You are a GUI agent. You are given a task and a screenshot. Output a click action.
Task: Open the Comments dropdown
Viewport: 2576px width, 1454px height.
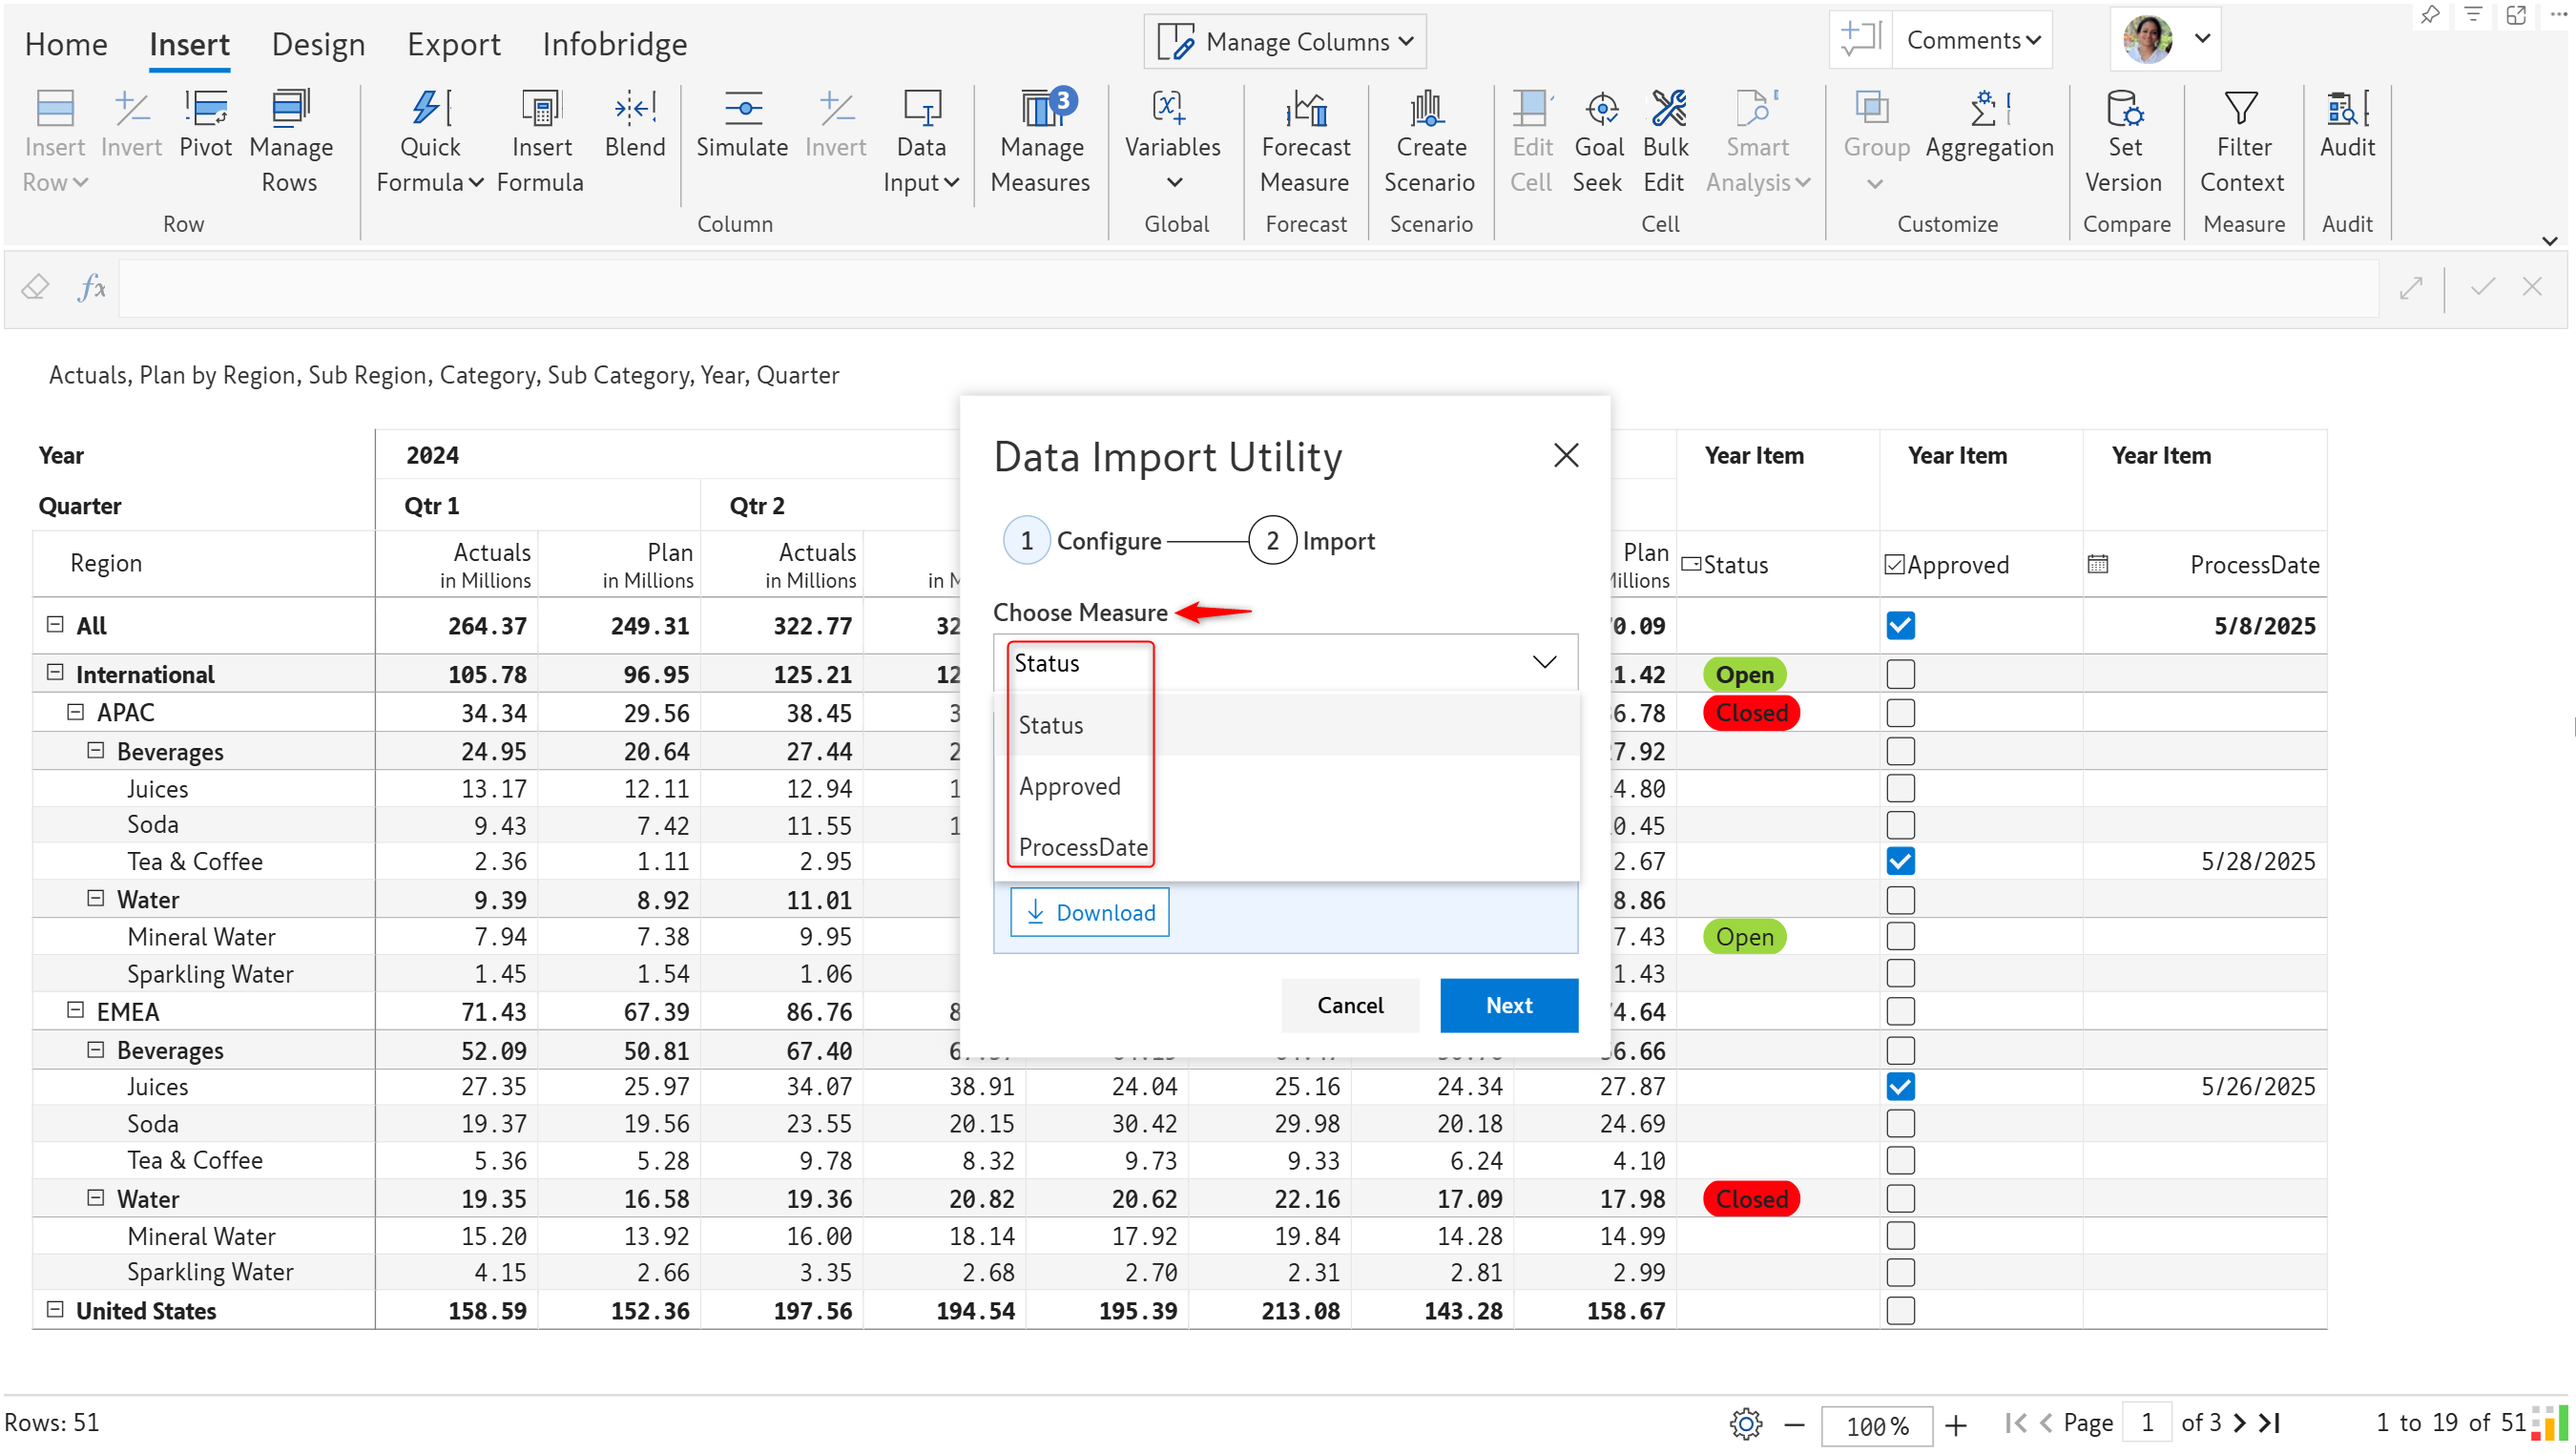pos(1972,40)
